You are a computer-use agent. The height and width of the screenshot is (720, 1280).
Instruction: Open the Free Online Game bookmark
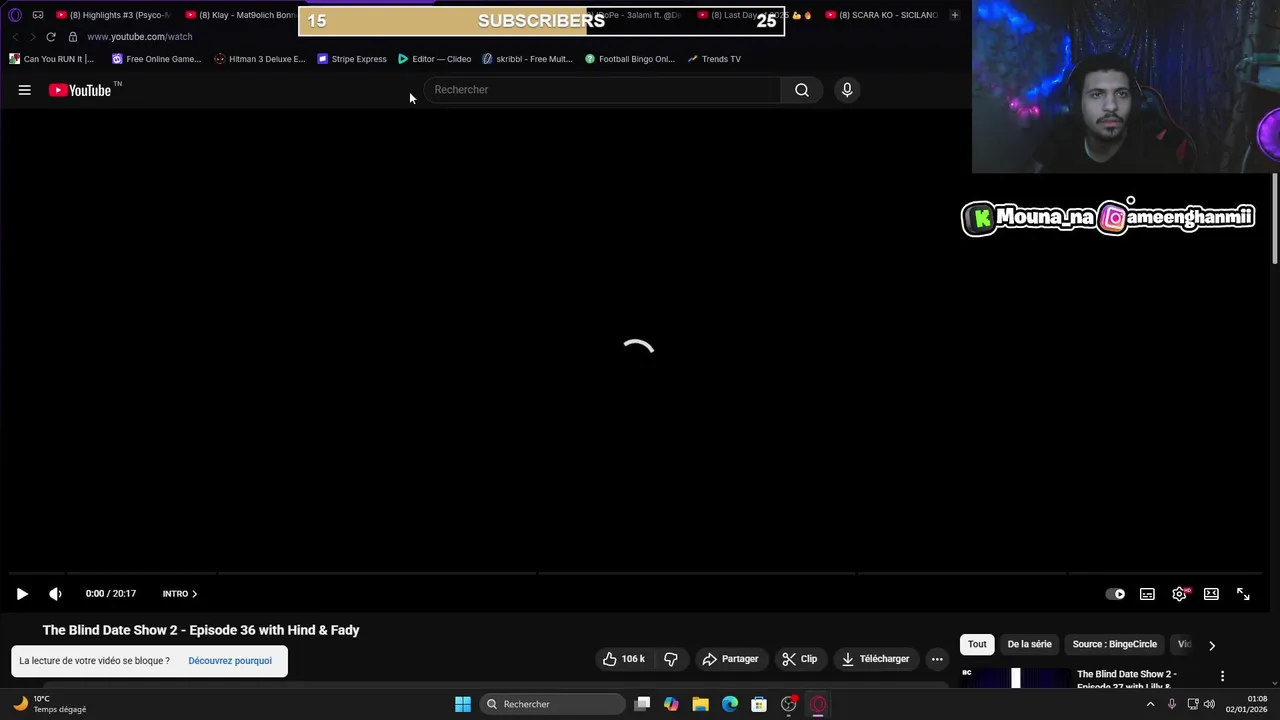coord(156,59)
